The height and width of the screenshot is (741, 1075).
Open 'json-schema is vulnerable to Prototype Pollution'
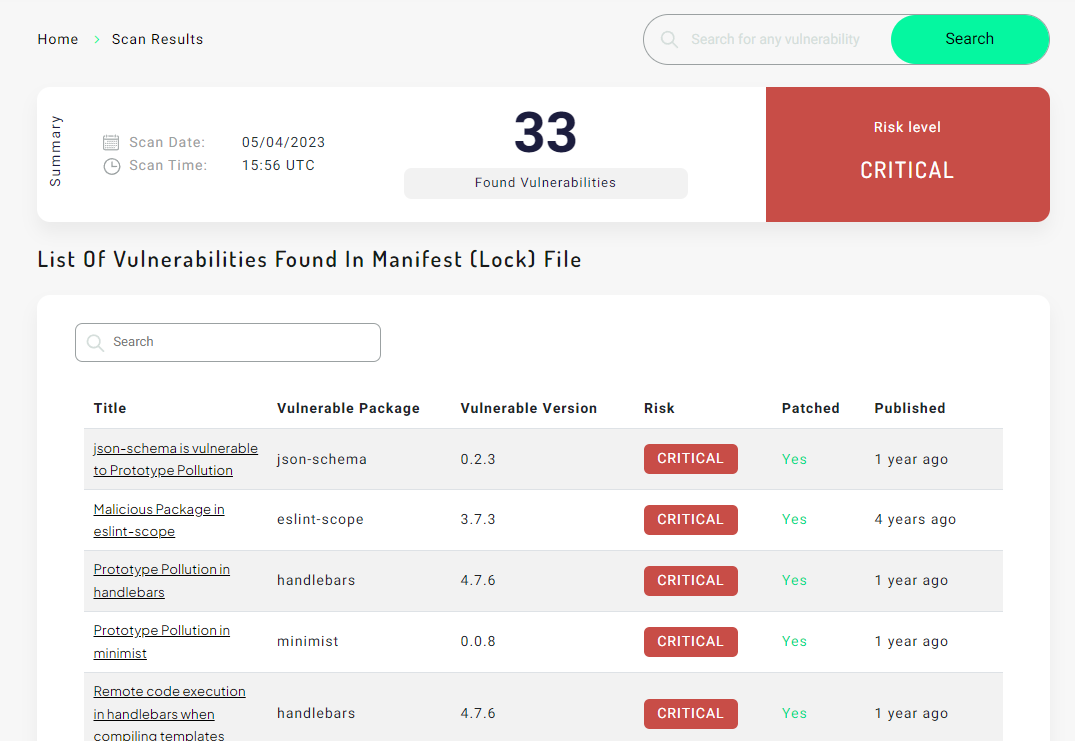(175, 459)
